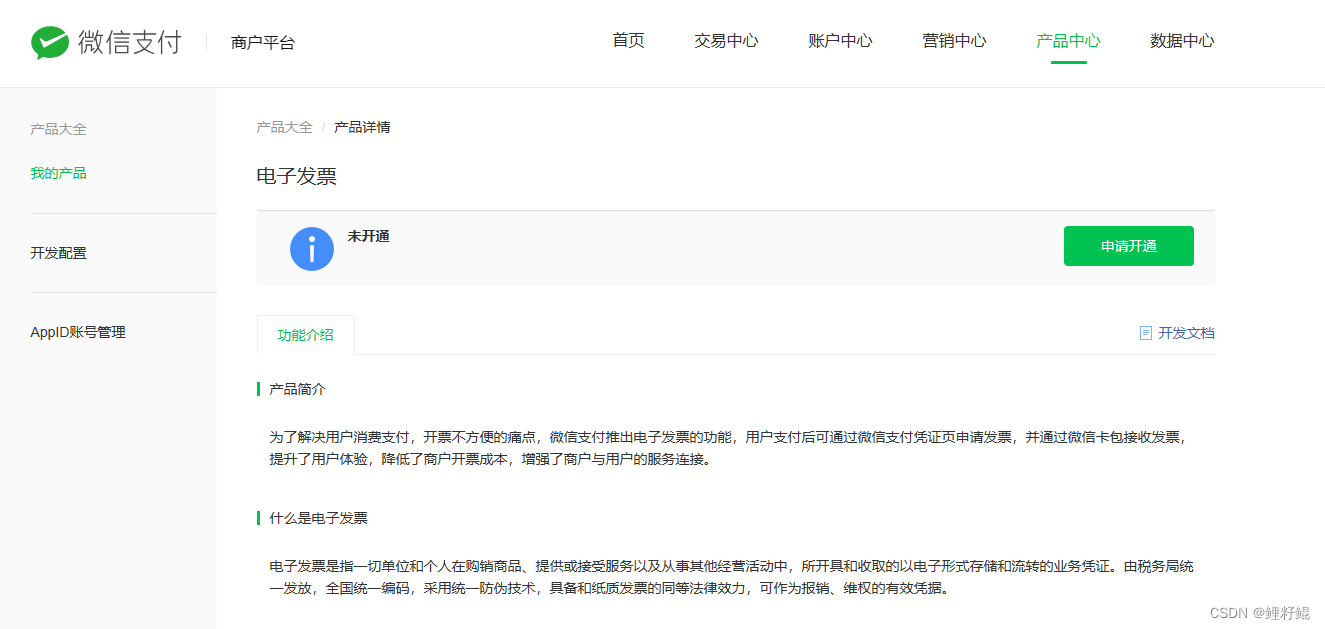Click the paragraph starting 为了解决用户消费支付
This screenshot has height=629, width=1325.
[729, 449]
